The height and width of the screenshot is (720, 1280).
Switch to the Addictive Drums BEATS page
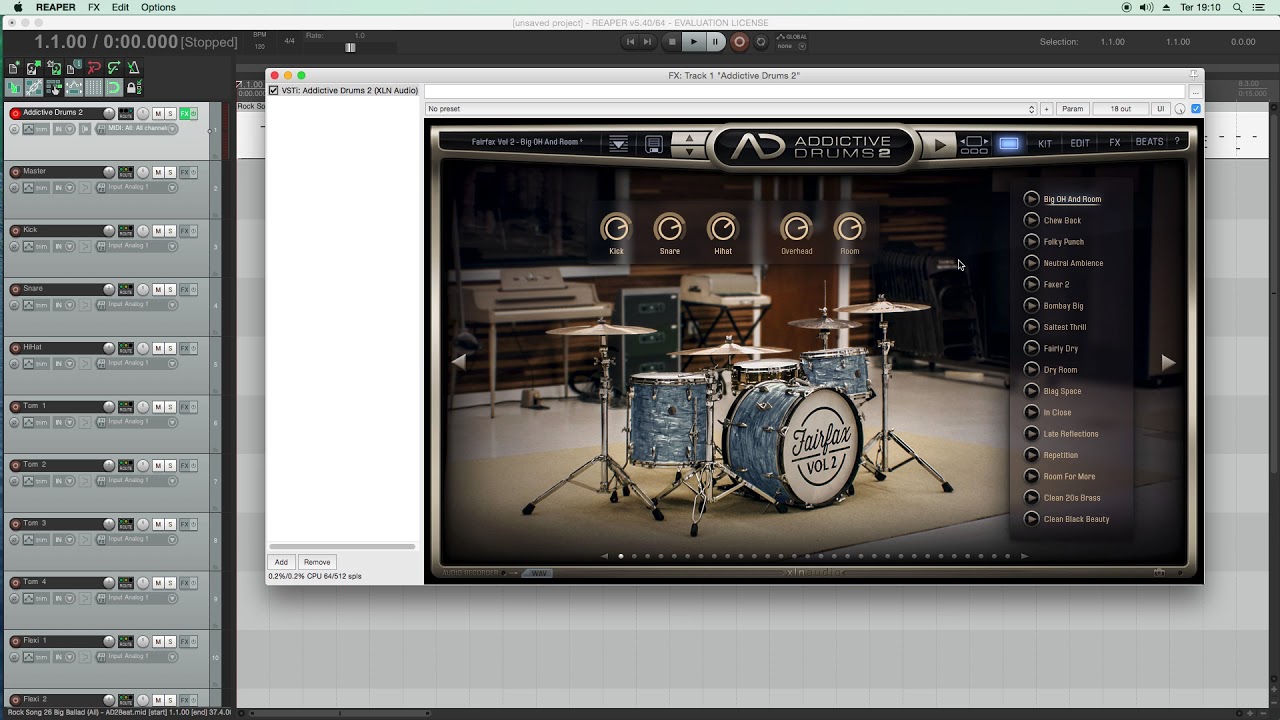pyautogui.click(x=1149, y=142)
